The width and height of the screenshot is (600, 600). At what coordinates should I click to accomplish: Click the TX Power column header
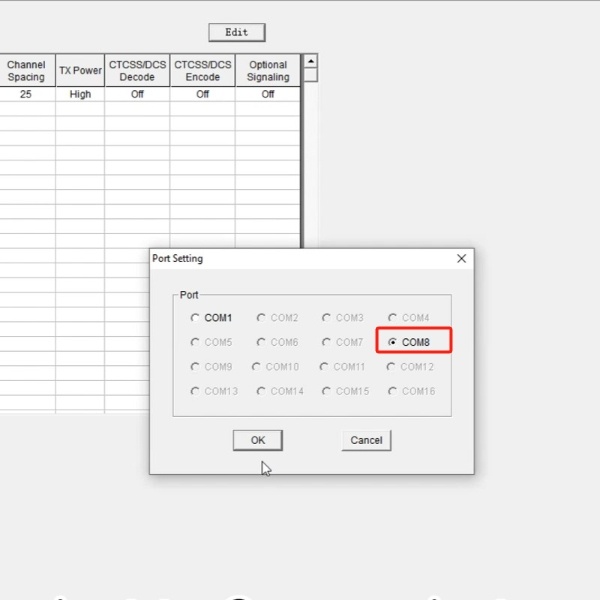click(80, 70)
